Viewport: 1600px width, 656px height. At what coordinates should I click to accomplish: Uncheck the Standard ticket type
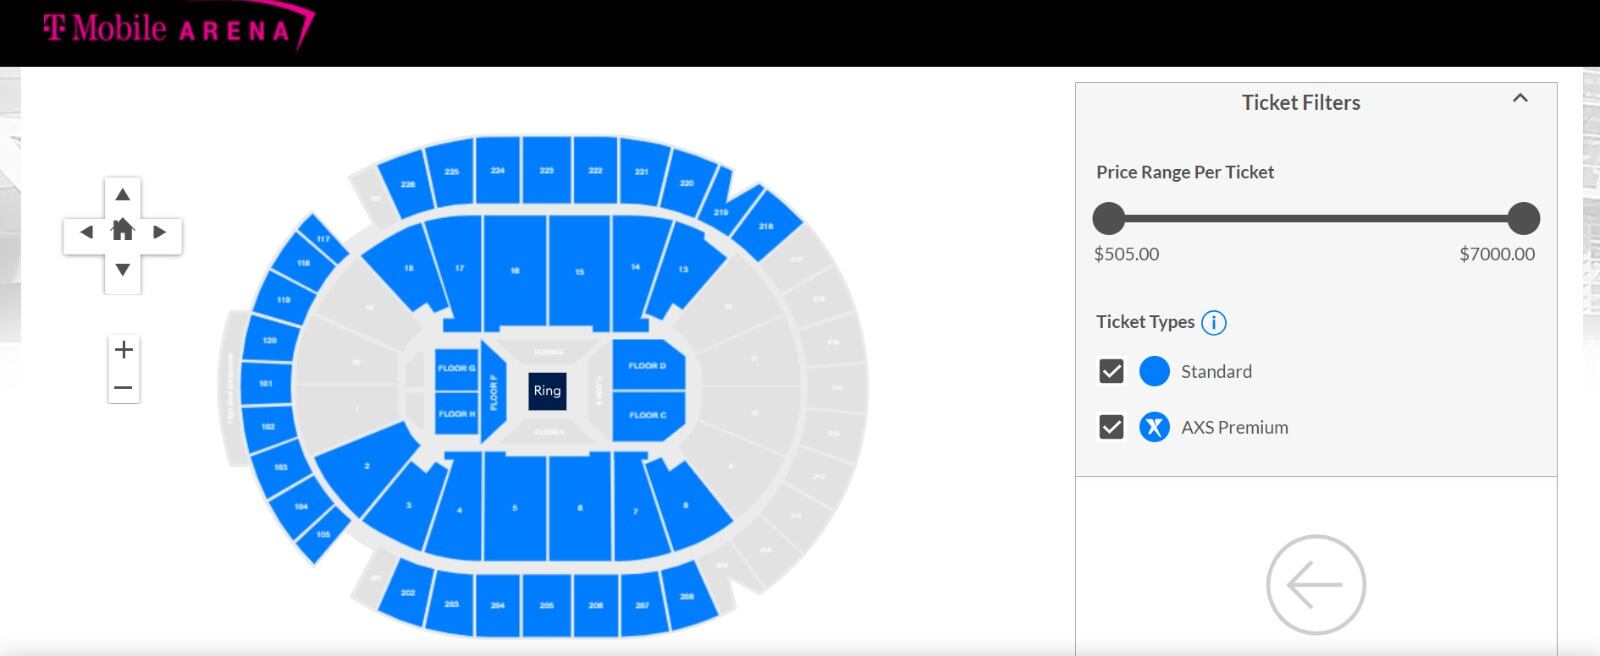pyautogui.click(x=1110, y=370)
